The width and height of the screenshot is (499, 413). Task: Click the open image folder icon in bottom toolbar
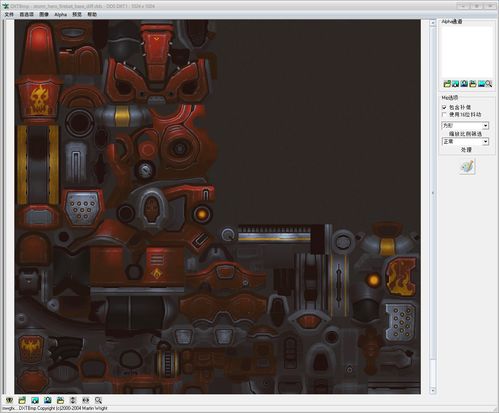coord(22,400)
